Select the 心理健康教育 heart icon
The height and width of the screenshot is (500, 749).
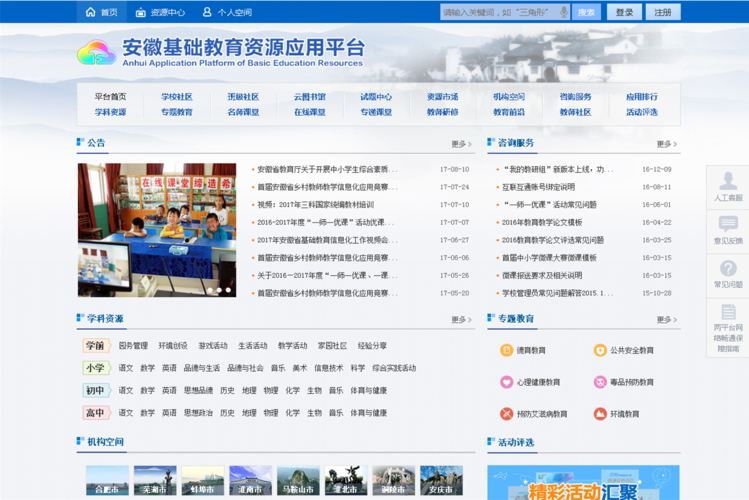tap(506, 382)
